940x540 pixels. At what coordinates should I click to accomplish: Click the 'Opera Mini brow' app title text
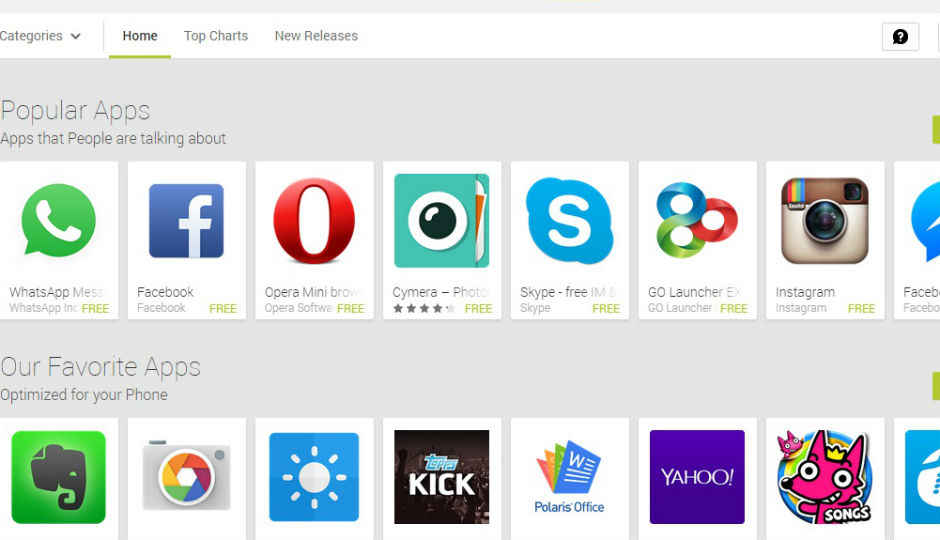312,292
